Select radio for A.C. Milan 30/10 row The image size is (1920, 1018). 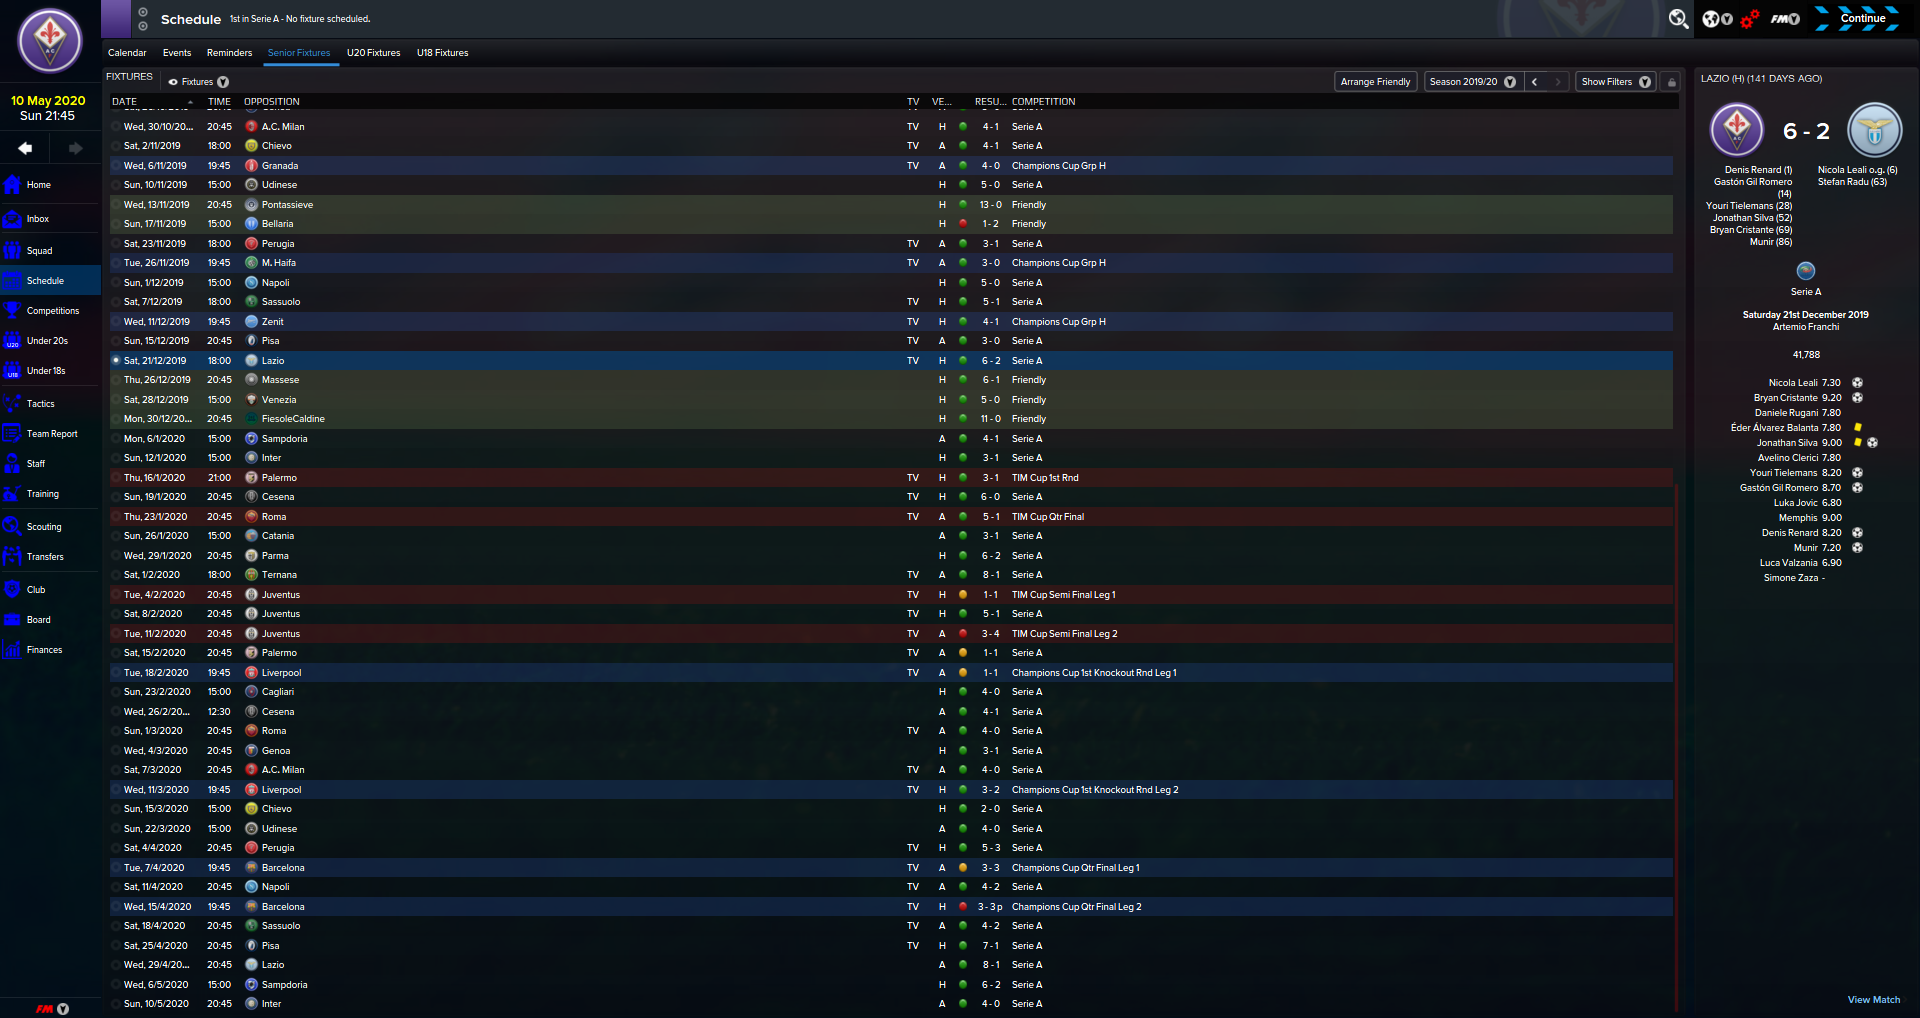pyautogui.click(x=116, y=127)
